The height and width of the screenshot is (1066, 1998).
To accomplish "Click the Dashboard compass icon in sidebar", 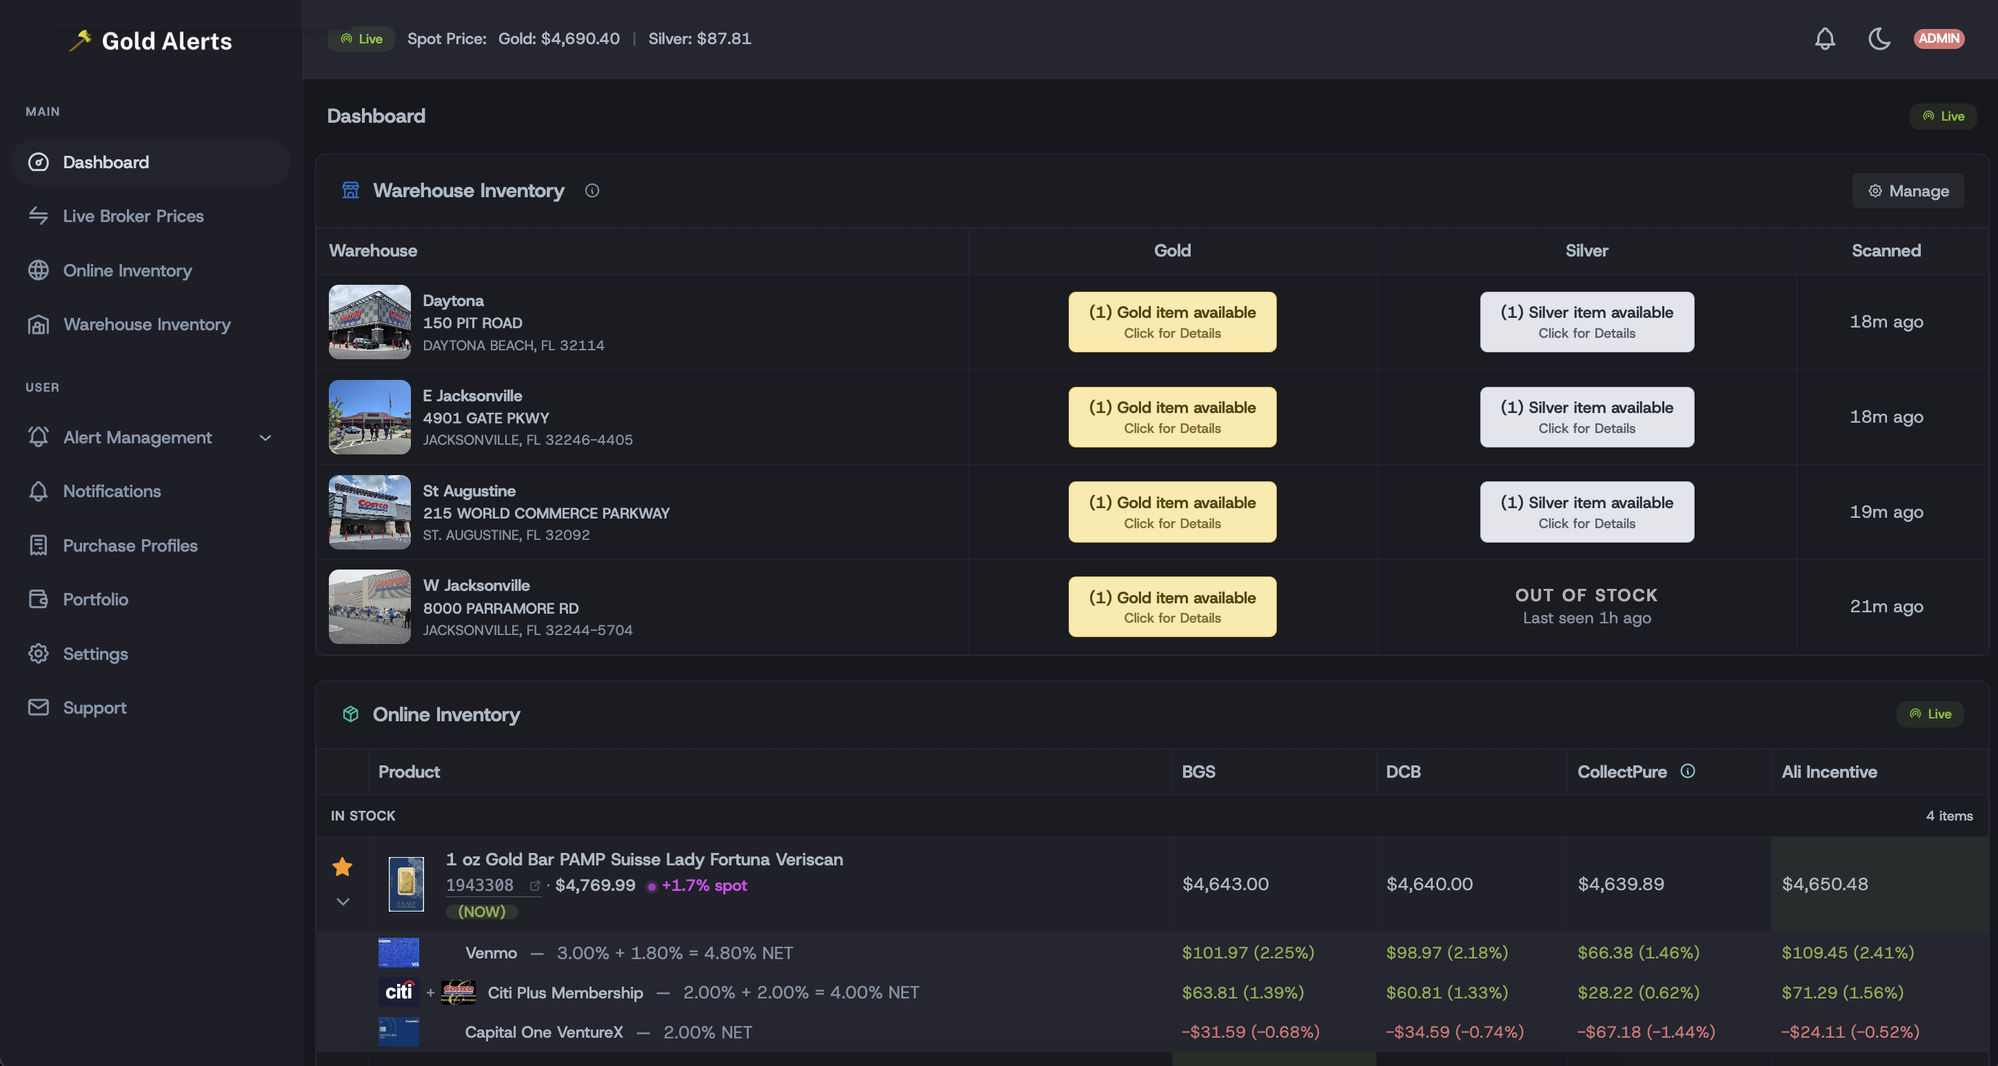I will point(39,162).
